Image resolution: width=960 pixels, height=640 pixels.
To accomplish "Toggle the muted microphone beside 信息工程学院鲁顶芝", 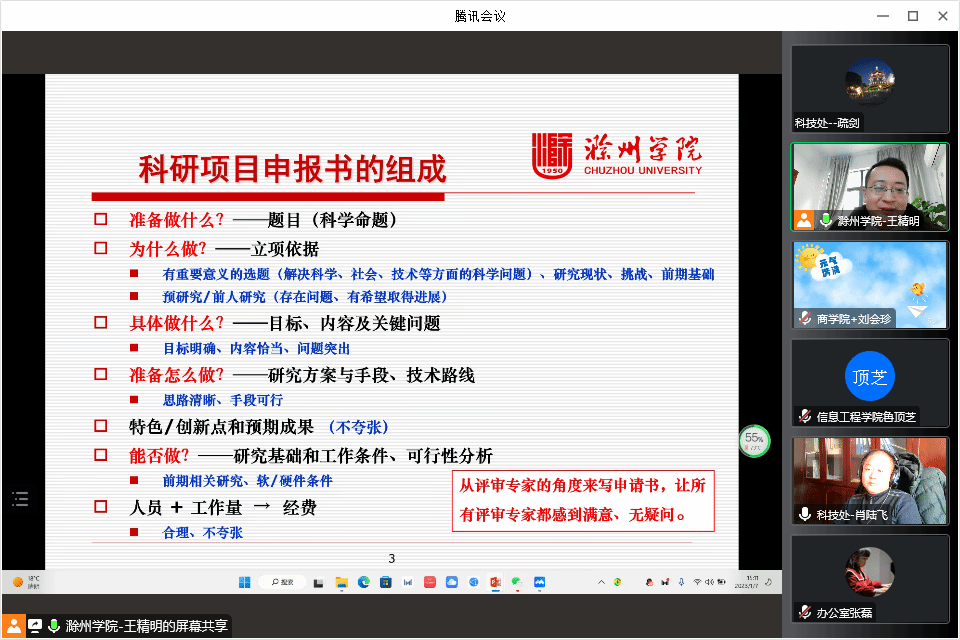I will pyautogui.click(x=804, y=416).
